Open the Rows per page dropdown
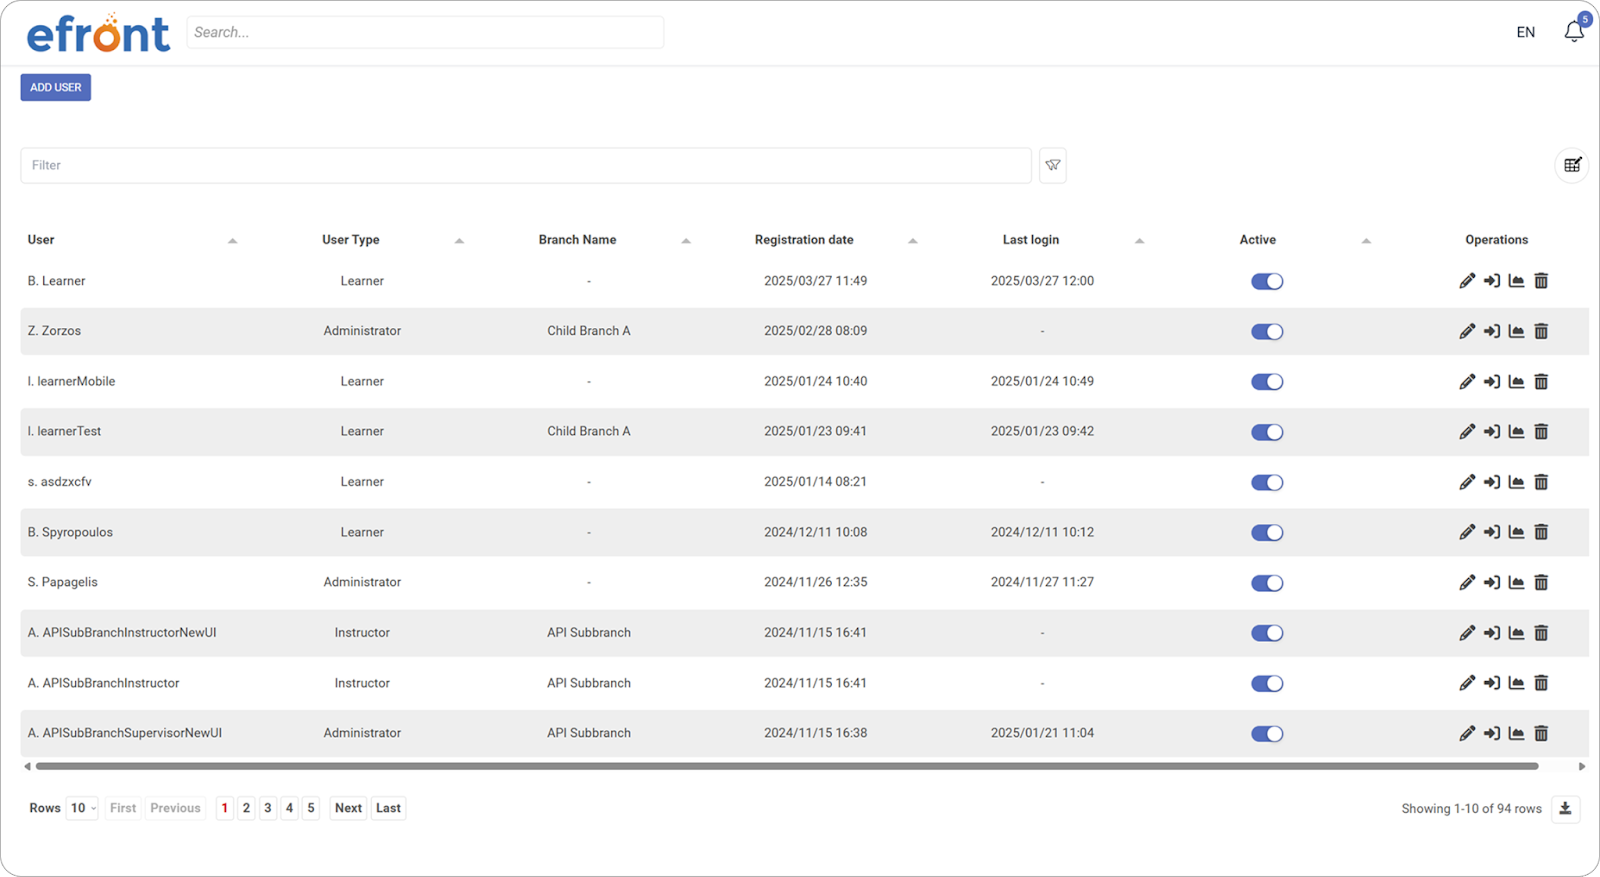 pos(82,808)
